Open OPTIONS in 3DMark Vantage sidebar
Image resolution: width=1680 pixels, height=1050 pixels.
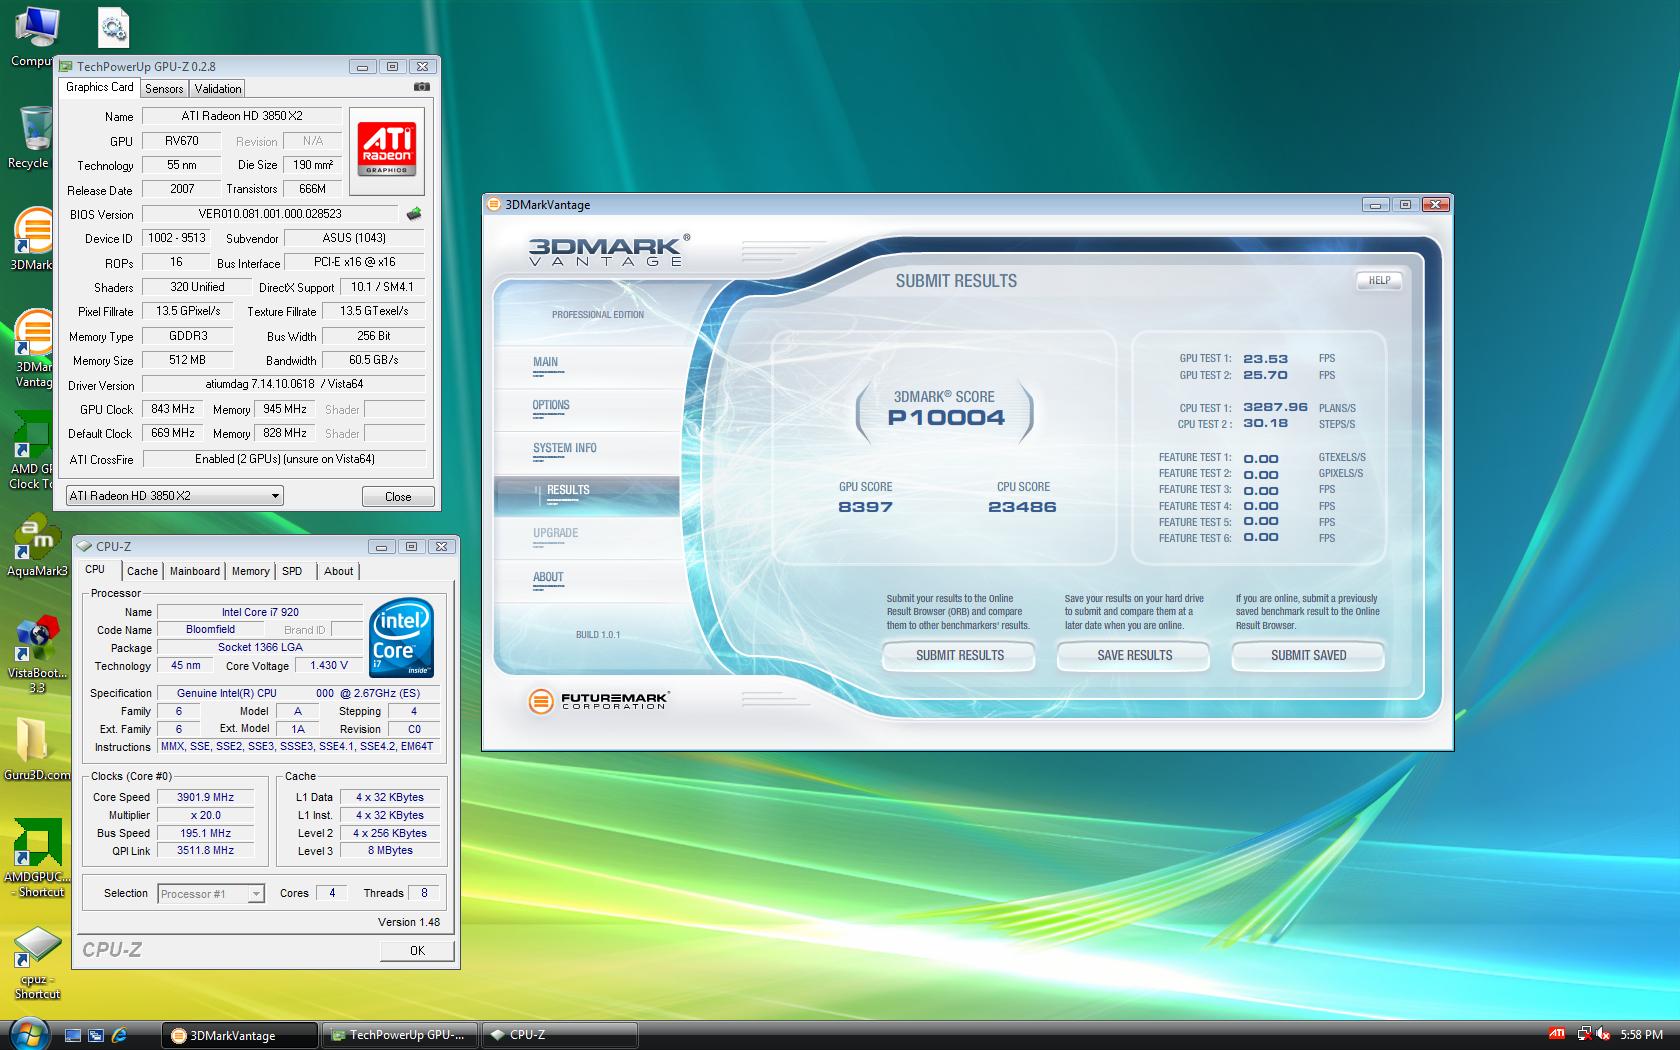click(x=586, y=409)
